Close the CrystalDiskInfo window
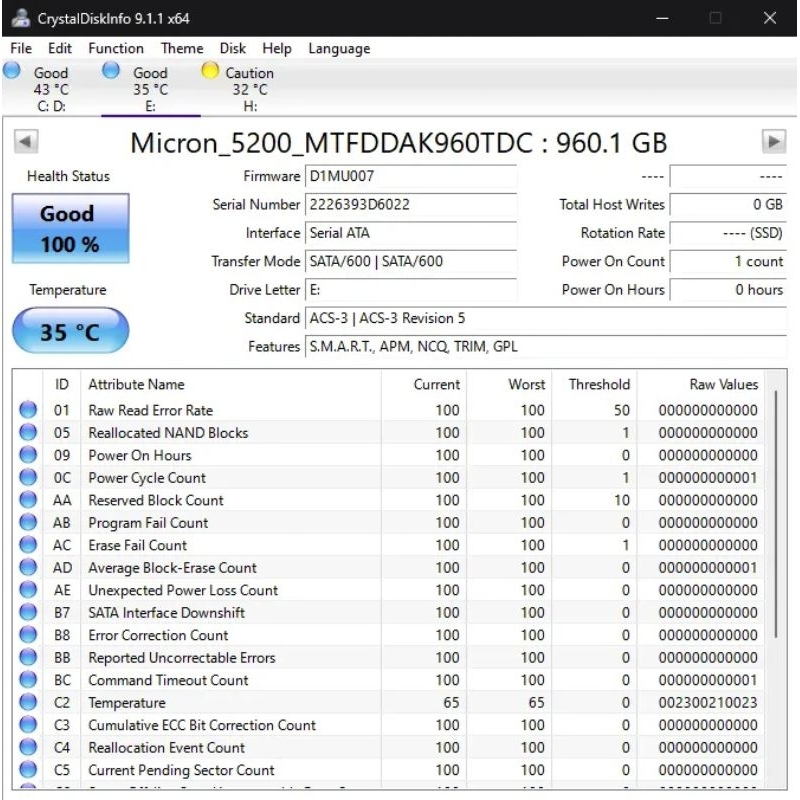 click(769, 18)
